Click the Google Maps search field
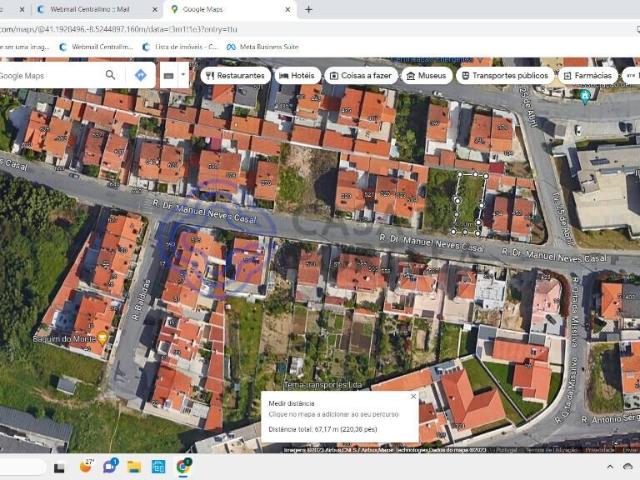The width and height of the screenshot is (640, 480). coord(49,76)
